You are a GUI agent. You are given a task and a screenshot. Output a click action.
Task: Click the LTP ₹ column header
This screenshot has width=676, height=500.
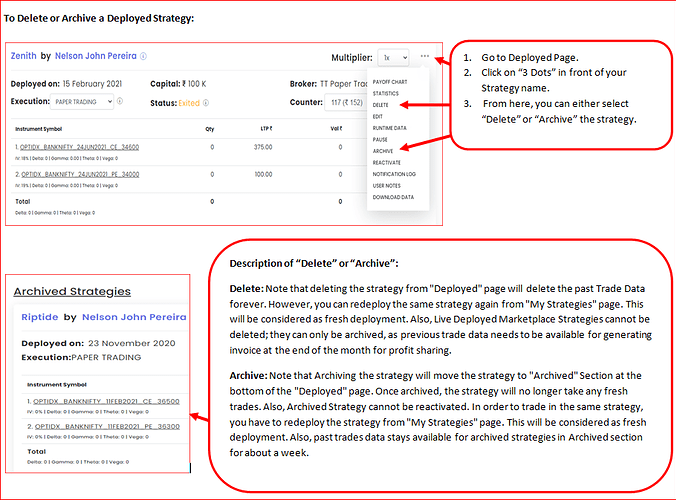pos(266,129)
